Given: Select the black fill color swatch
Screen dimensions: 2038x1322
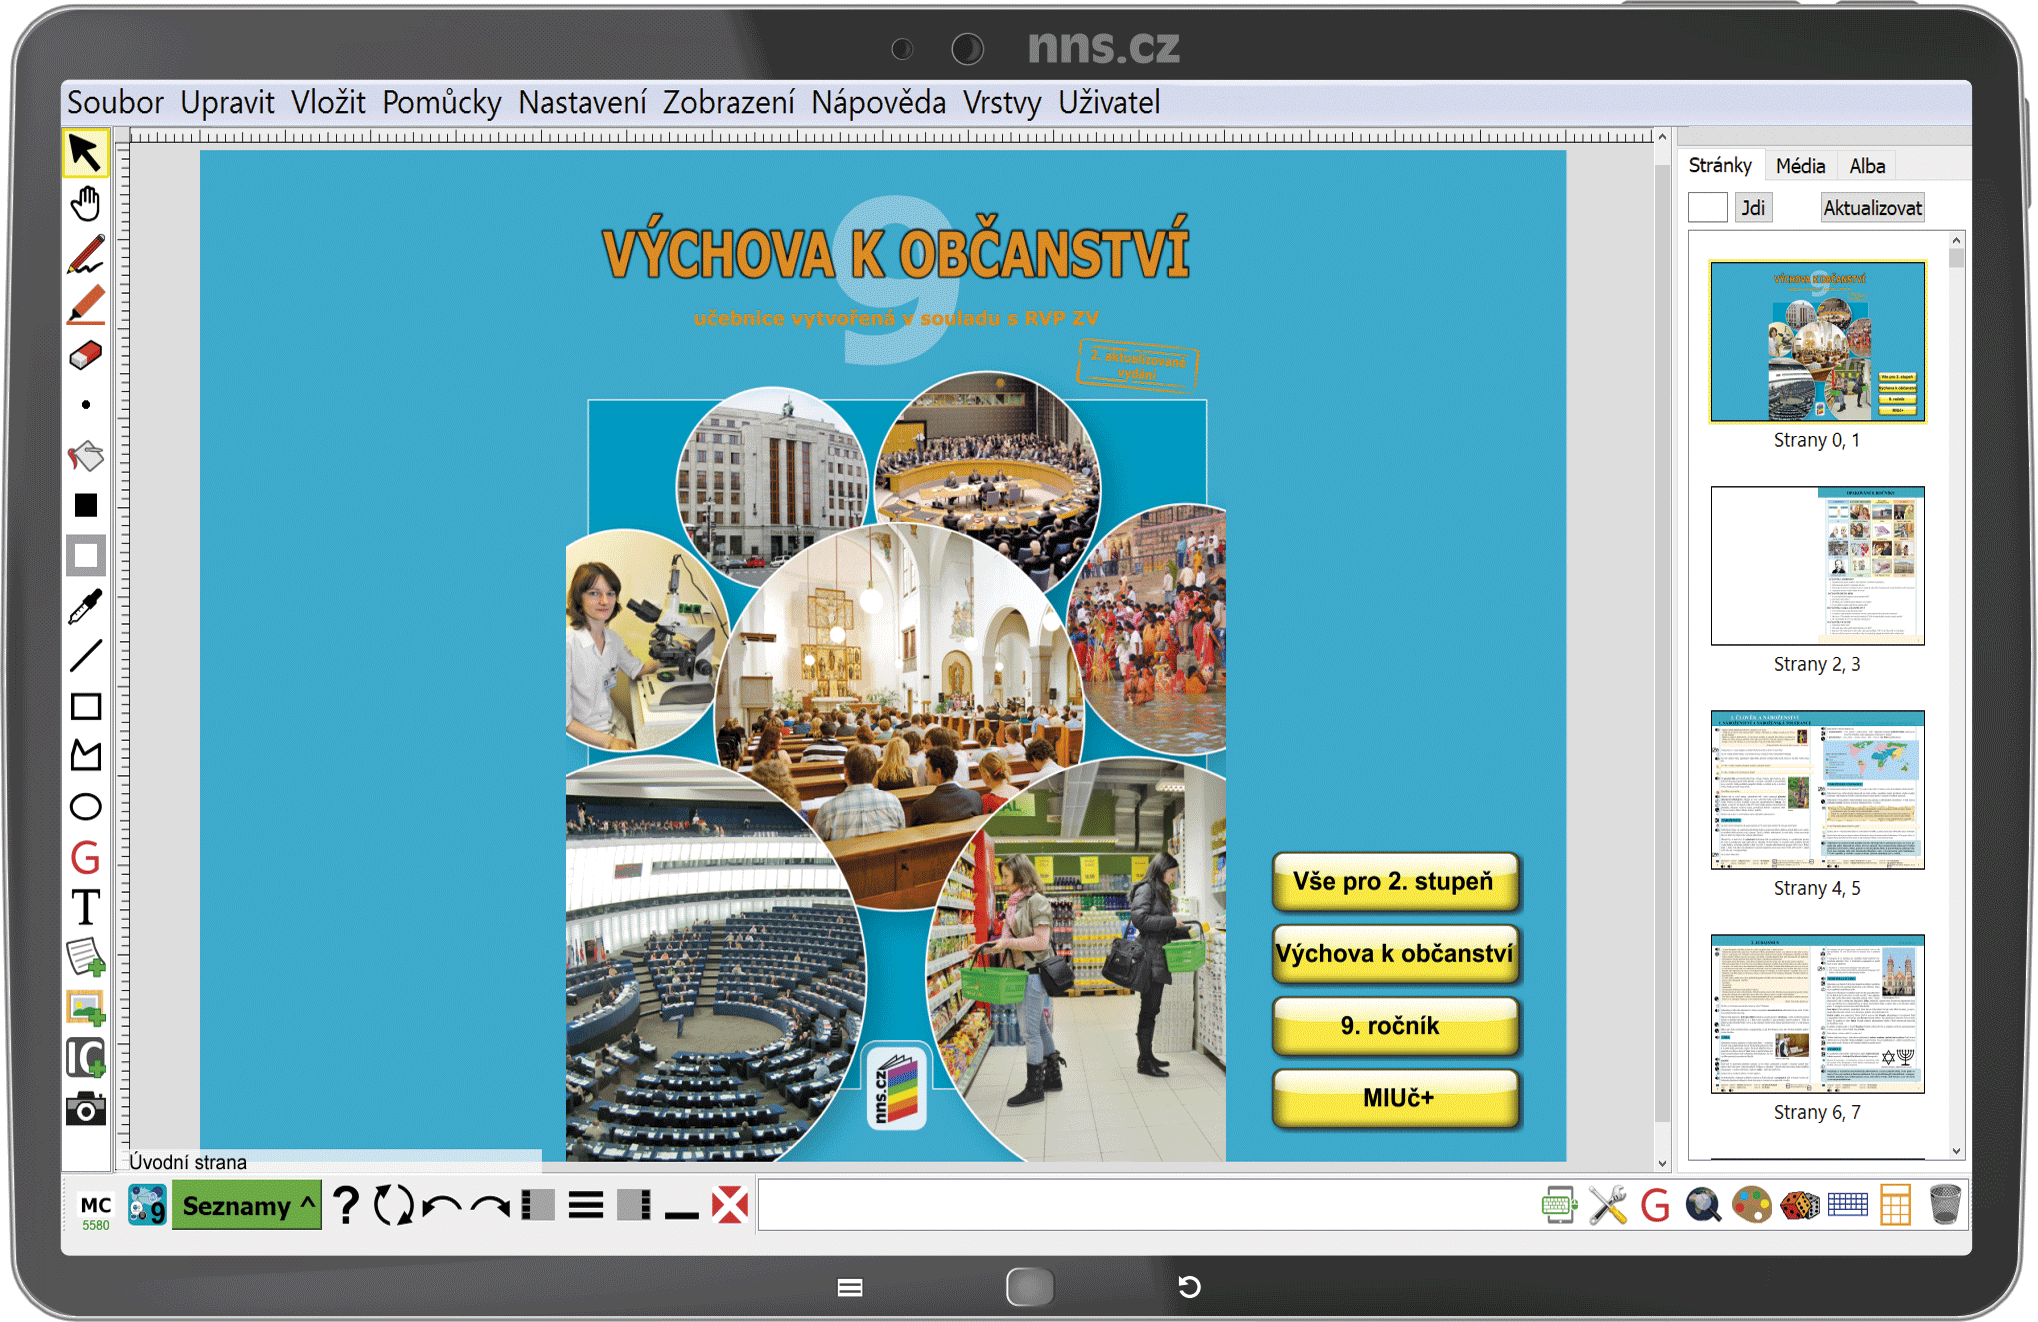Looking at the screenshot, I should click(86, 506).
